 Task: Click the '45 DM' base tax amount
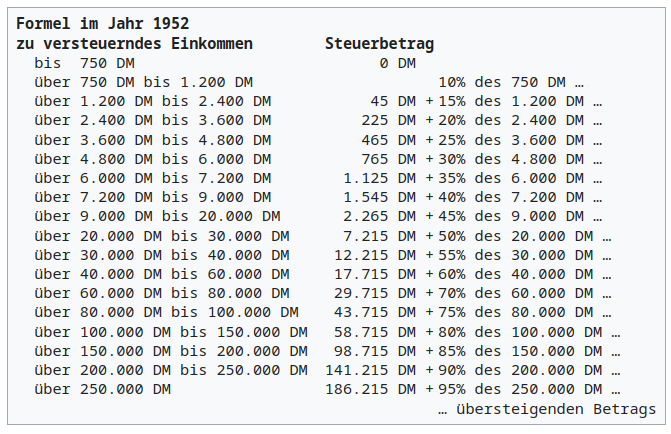393,101
